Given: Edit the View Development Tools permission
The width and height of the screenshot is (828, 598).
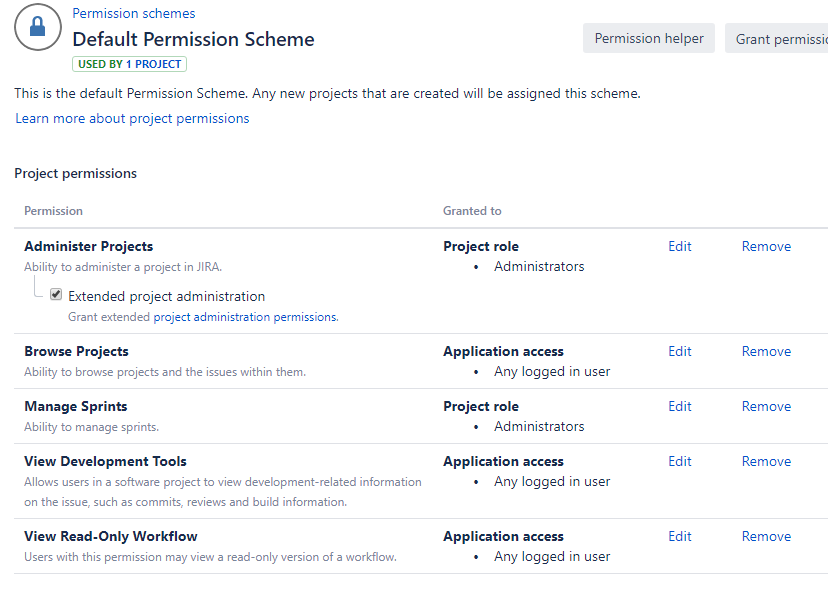Looking at the screenshot, I should [680, 462].
